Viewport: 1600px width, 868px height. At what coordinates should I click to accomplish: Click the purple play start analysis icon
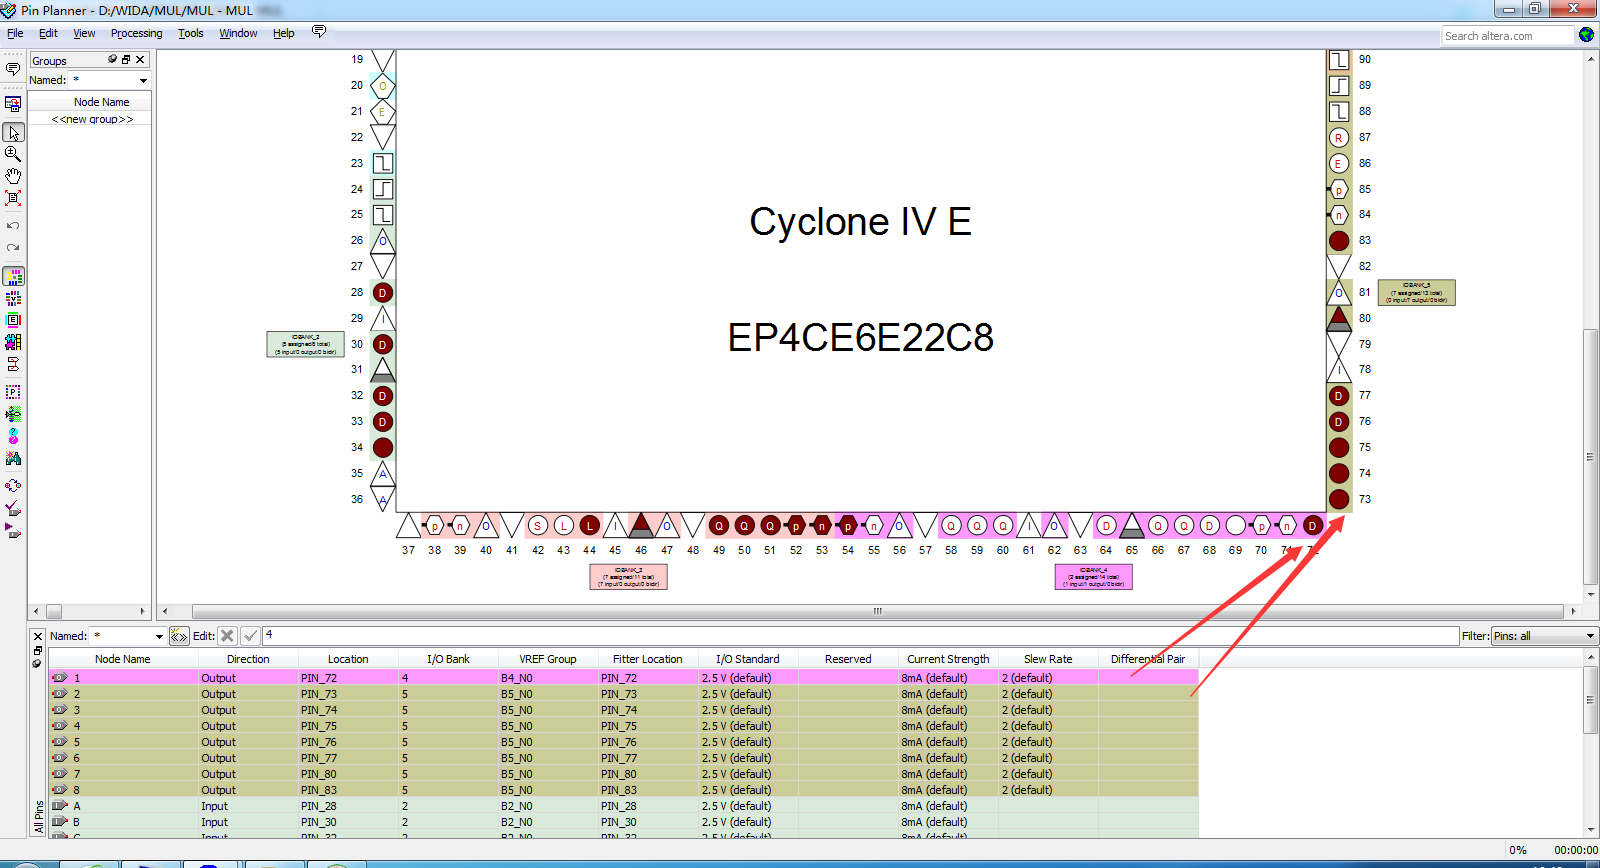[13, 531]
